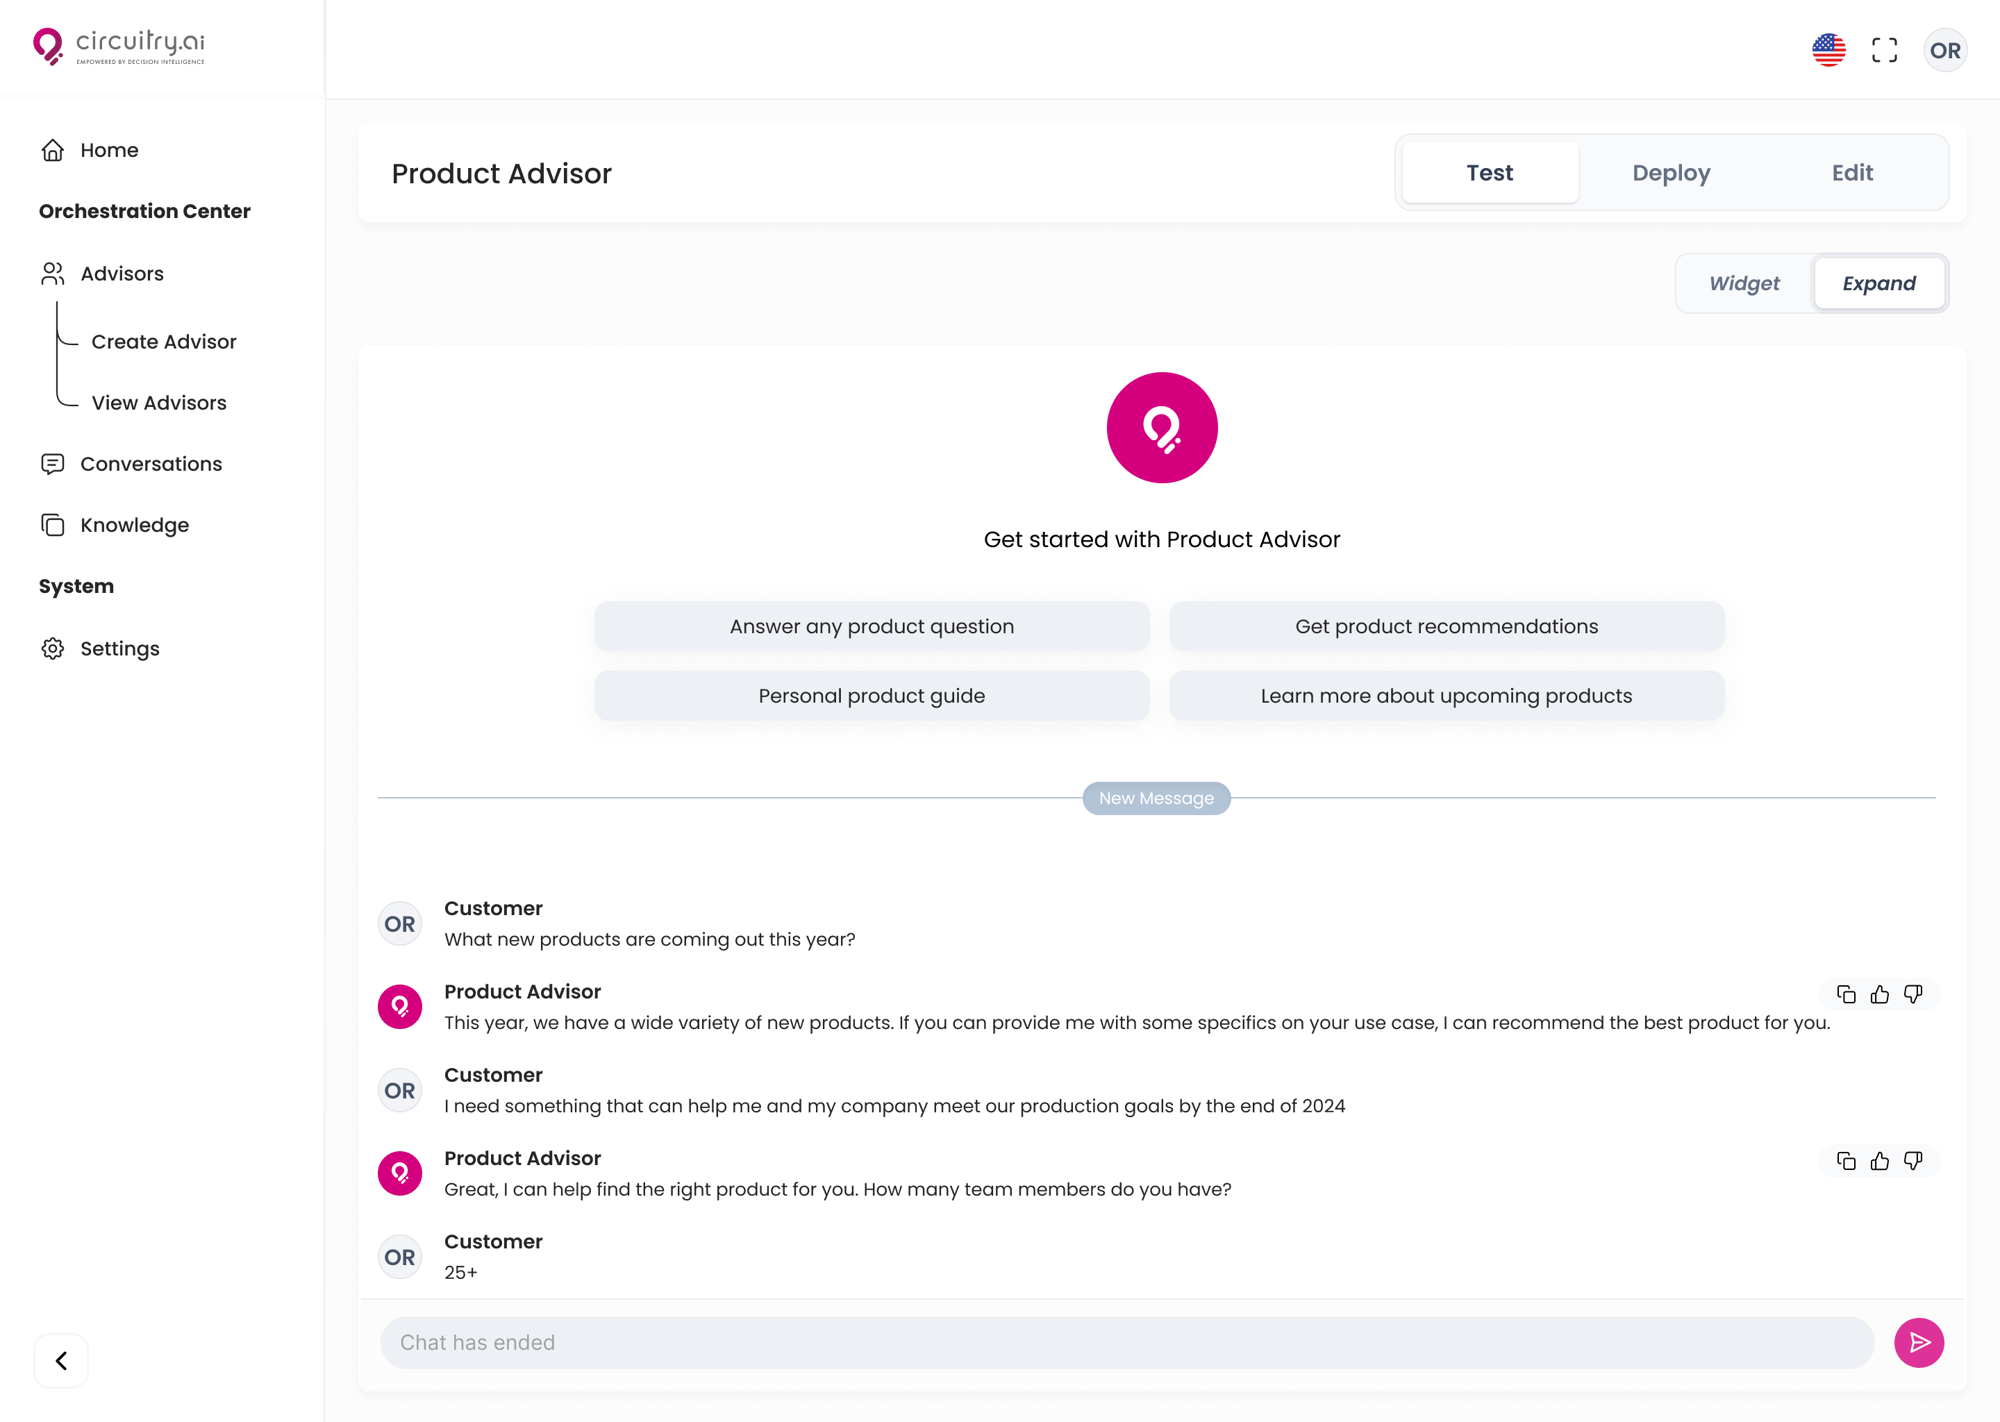Switch to the Expand view
This screenshot has width=2000, height=1422.
tap(1878, 283)
